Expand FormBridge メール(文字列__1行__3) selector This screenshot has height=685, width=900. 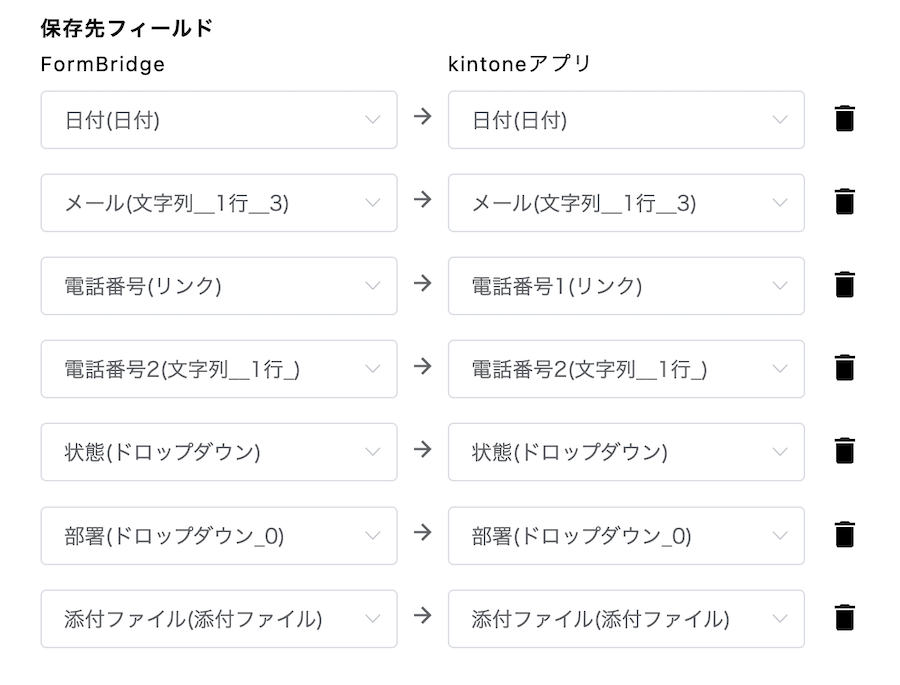tap(219, 203)
